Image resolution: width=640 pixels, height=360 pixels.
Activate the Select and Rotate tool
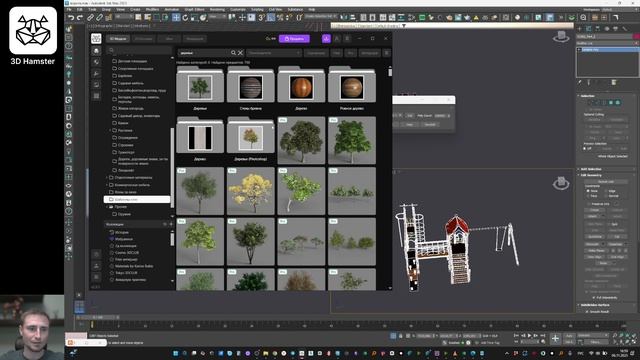(x=185, y=17)
